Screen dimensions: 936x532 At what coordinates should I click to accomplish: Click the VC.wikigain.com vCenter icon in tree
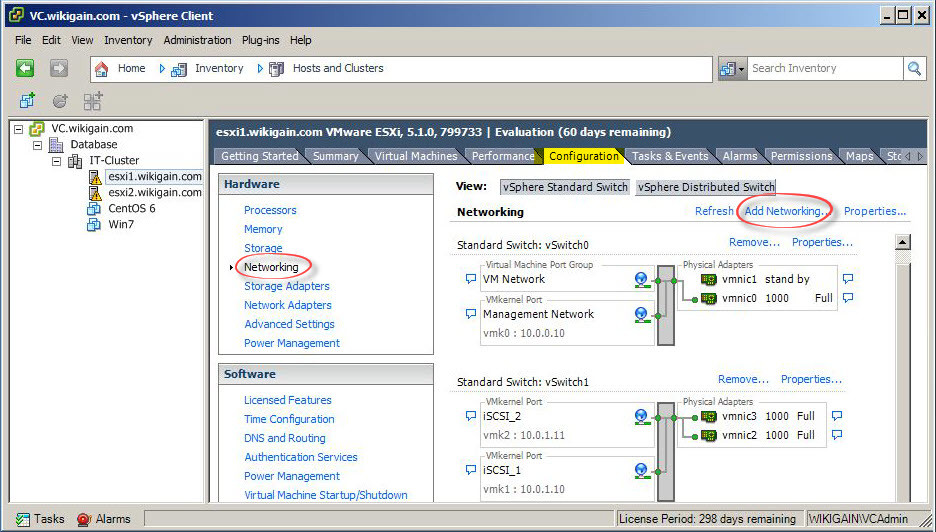point(37,128)
